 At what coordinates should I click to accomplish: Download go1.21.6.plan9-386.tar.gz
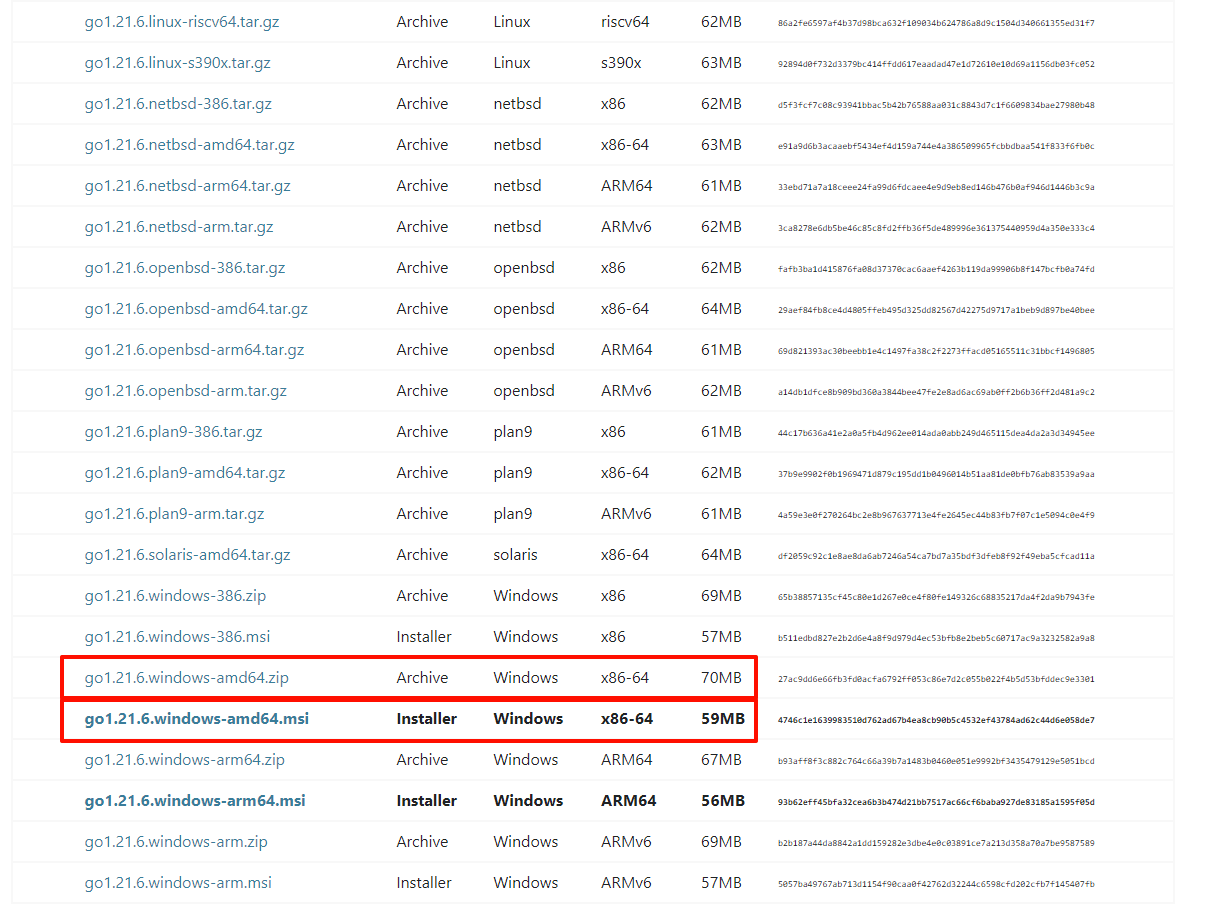click(x=173, y=432)
